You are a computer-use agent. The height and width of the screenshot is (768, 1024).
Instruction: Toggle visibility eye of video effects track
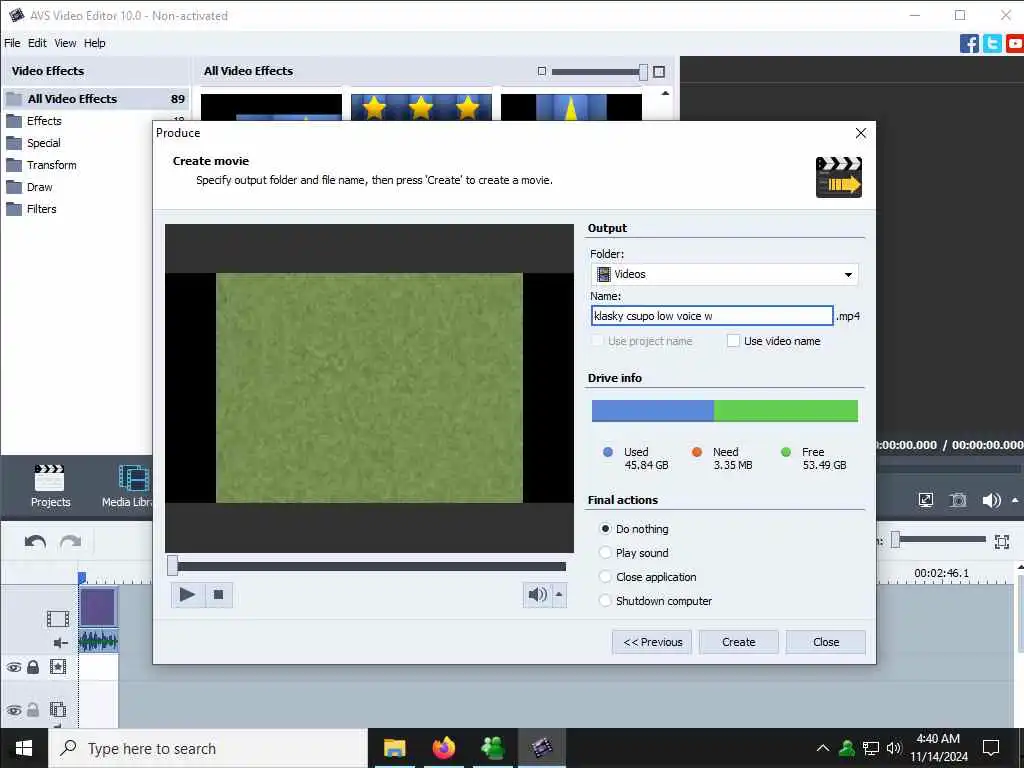(x=14, y=667)
